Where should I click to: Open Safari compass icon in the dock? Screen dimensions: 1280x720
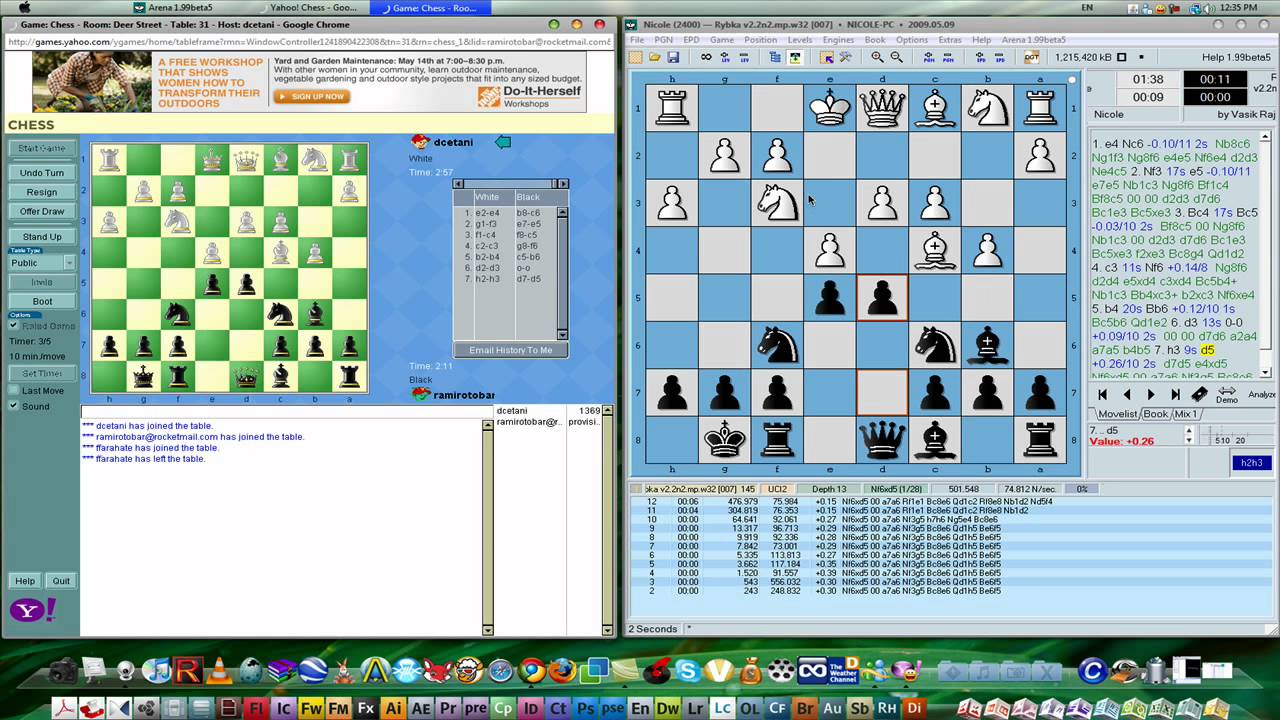[x=500, y=671]
